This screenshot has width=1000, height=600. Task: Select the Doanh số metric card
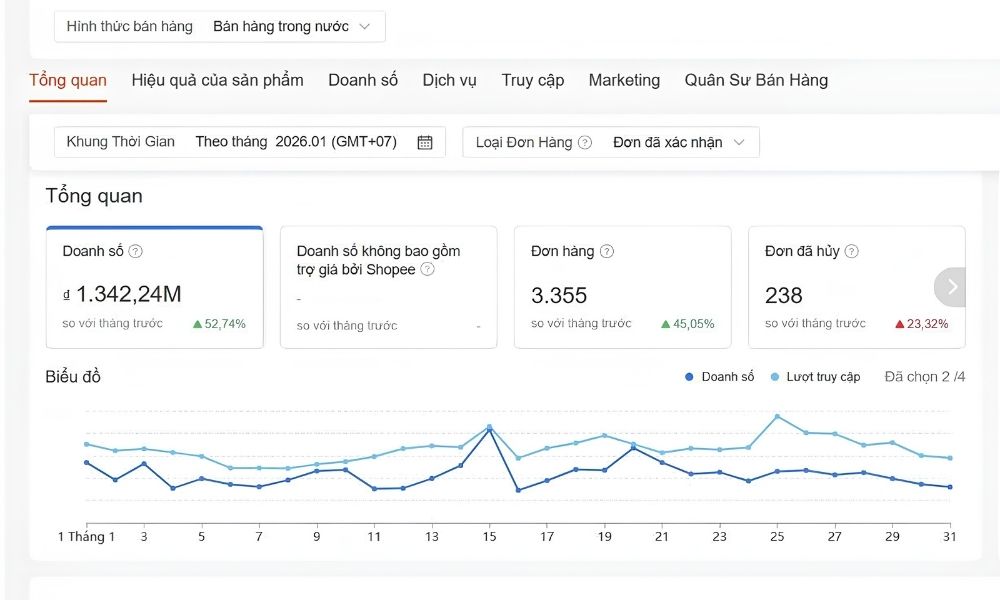154,288
